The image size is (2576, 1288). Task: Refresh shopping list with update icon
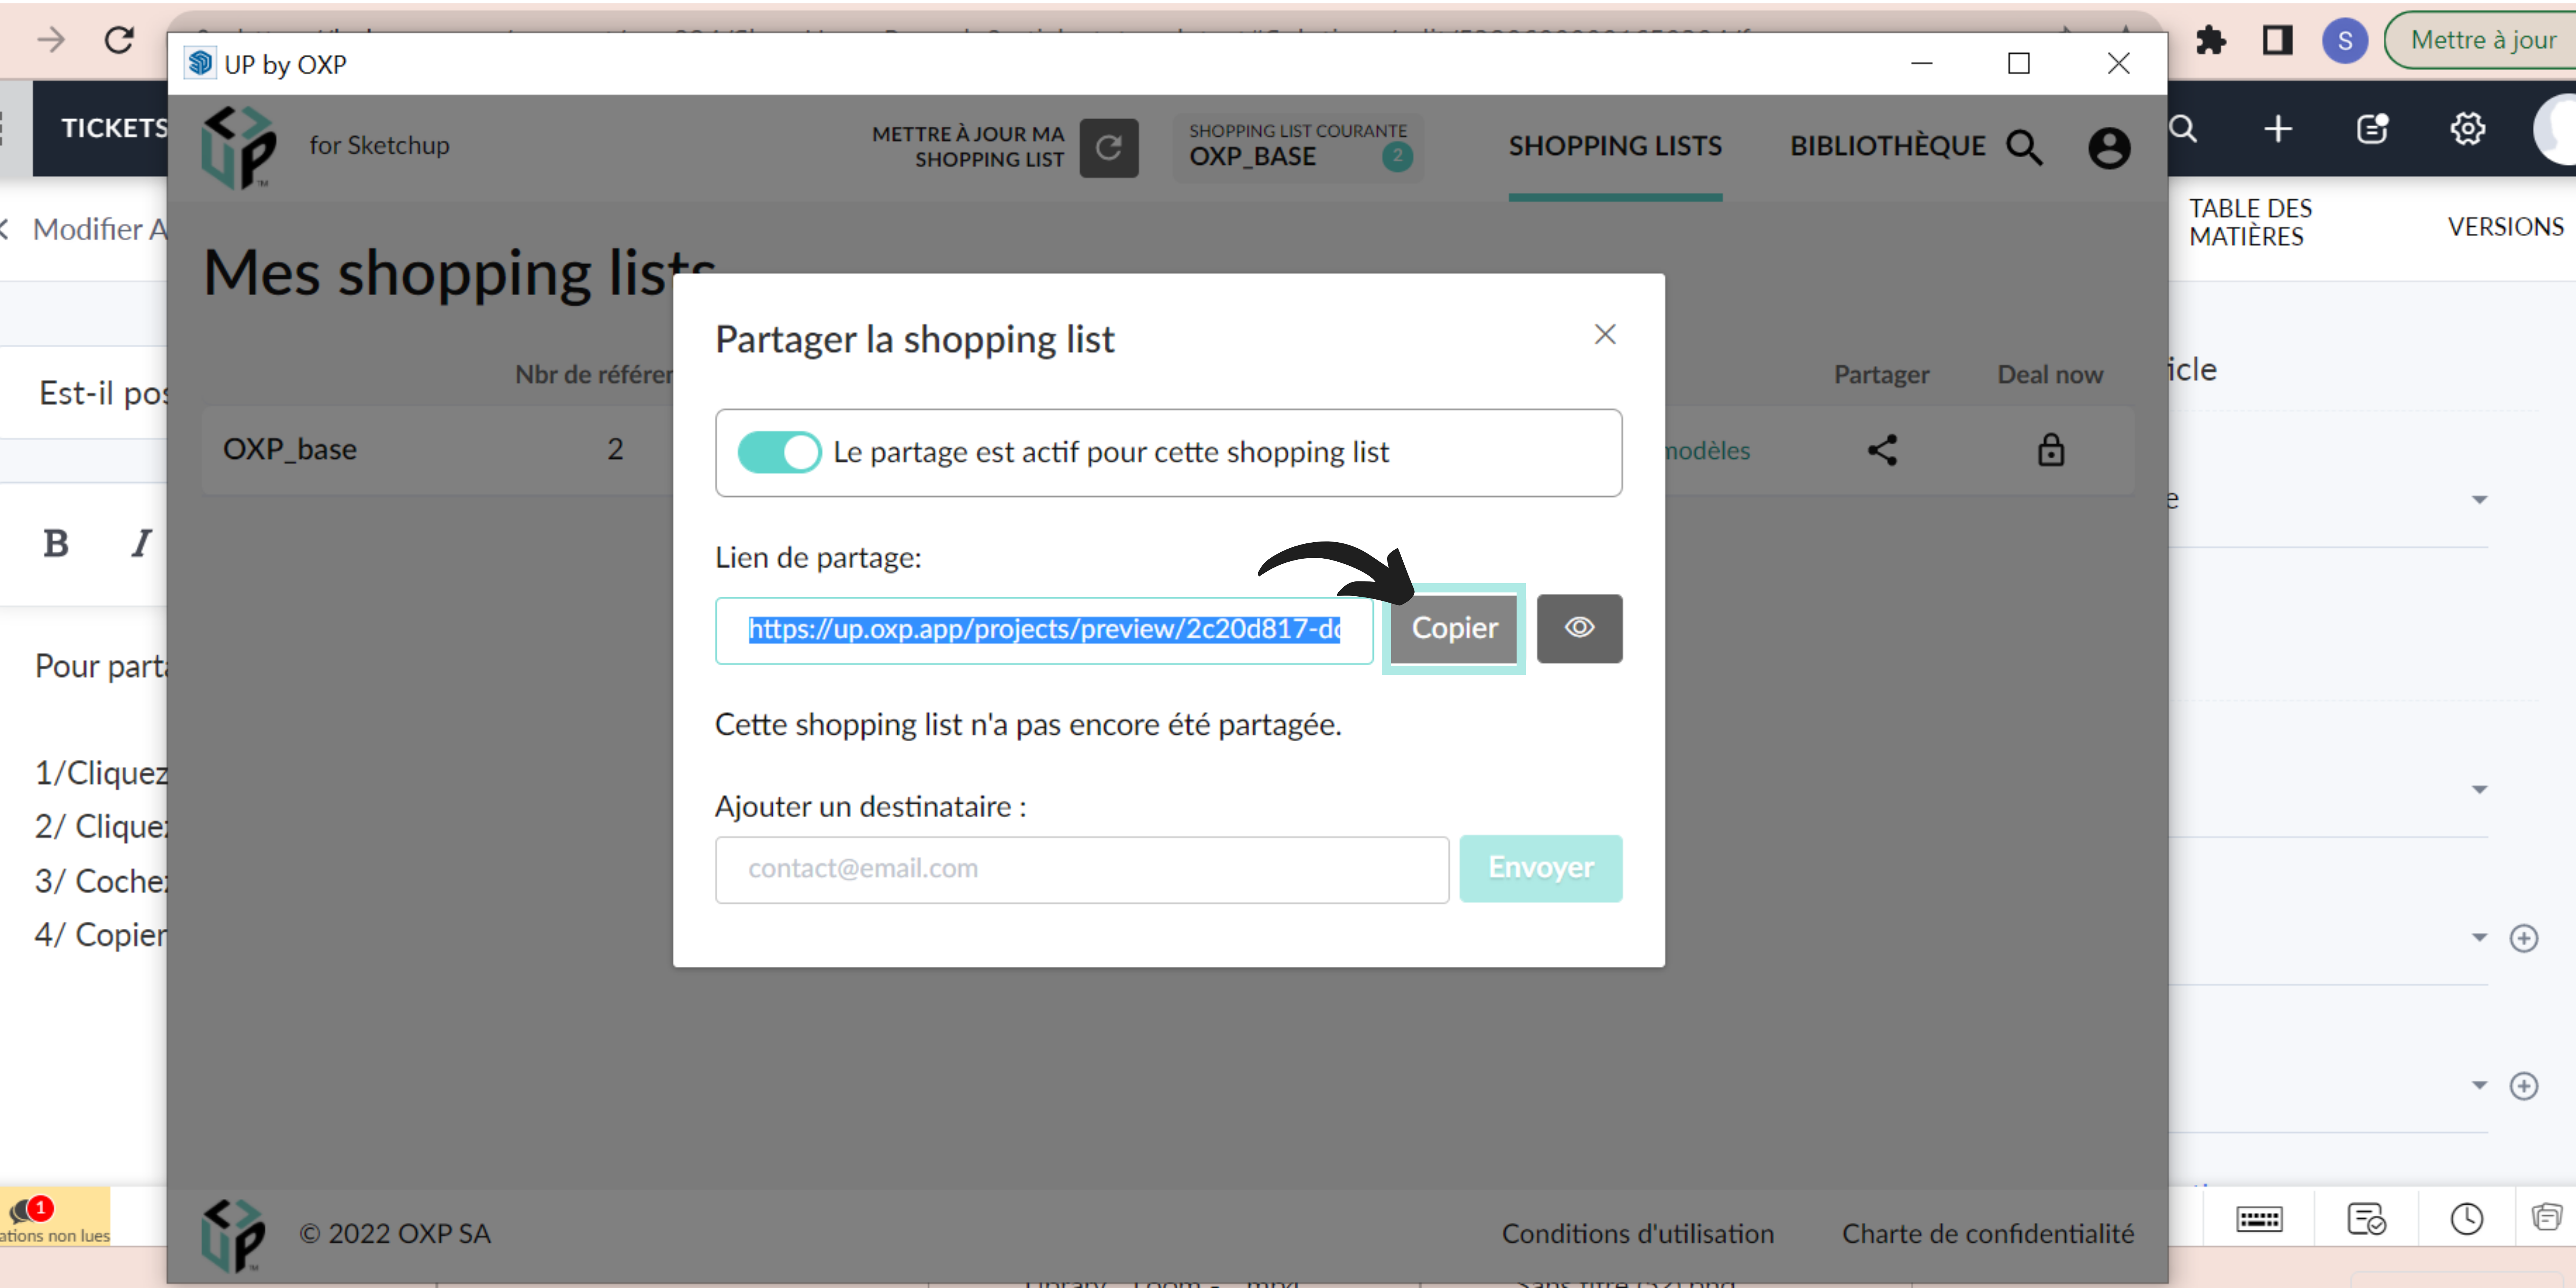coord(1109,148)
